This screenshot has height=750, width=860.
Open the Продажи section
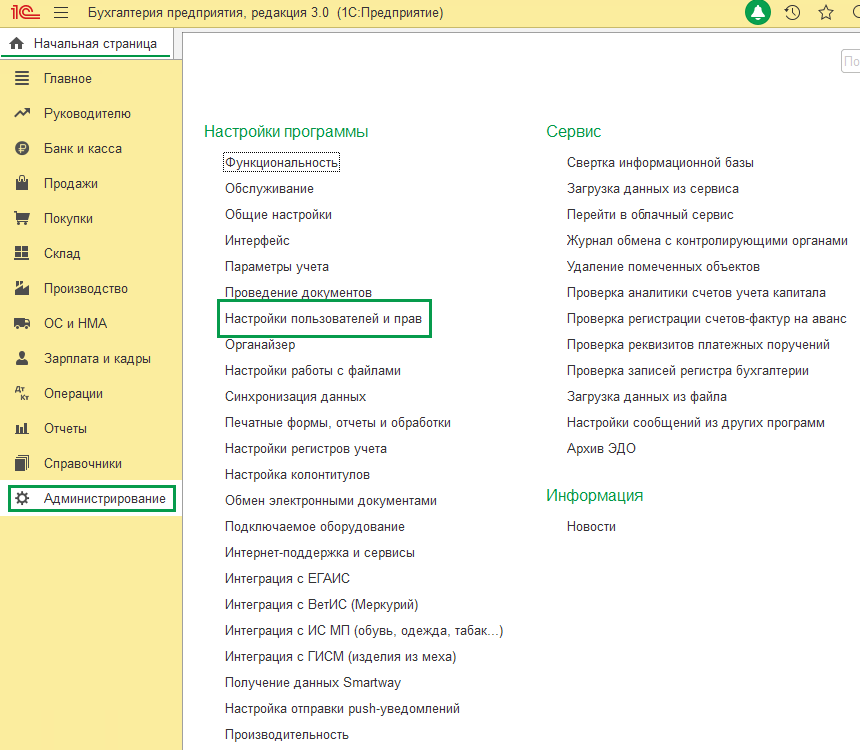[x=71, y=183]
